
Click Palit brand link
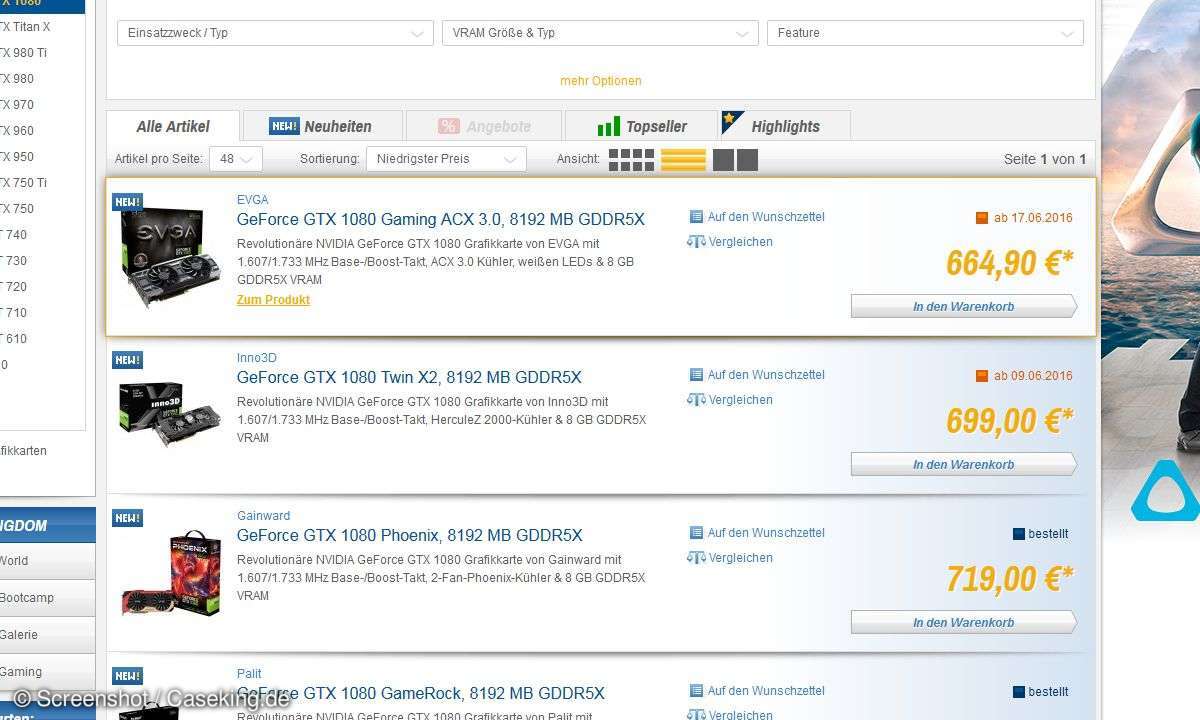coord(249,674)
